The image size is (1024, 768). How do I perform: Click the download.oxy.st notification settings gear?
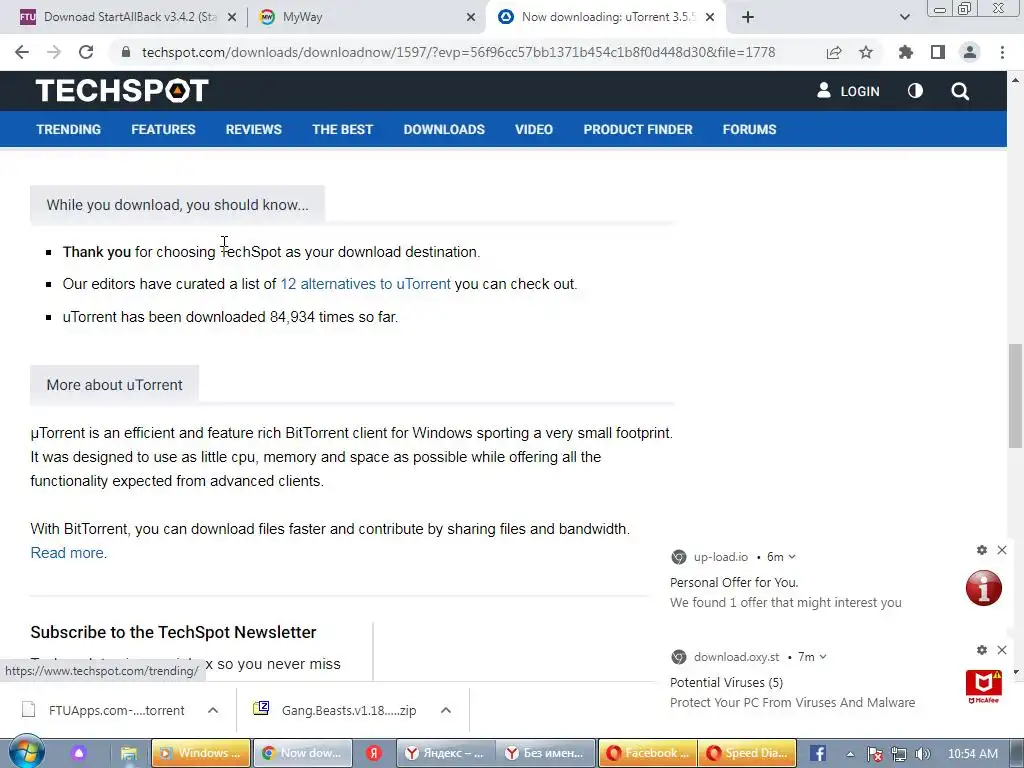(982, 650)
